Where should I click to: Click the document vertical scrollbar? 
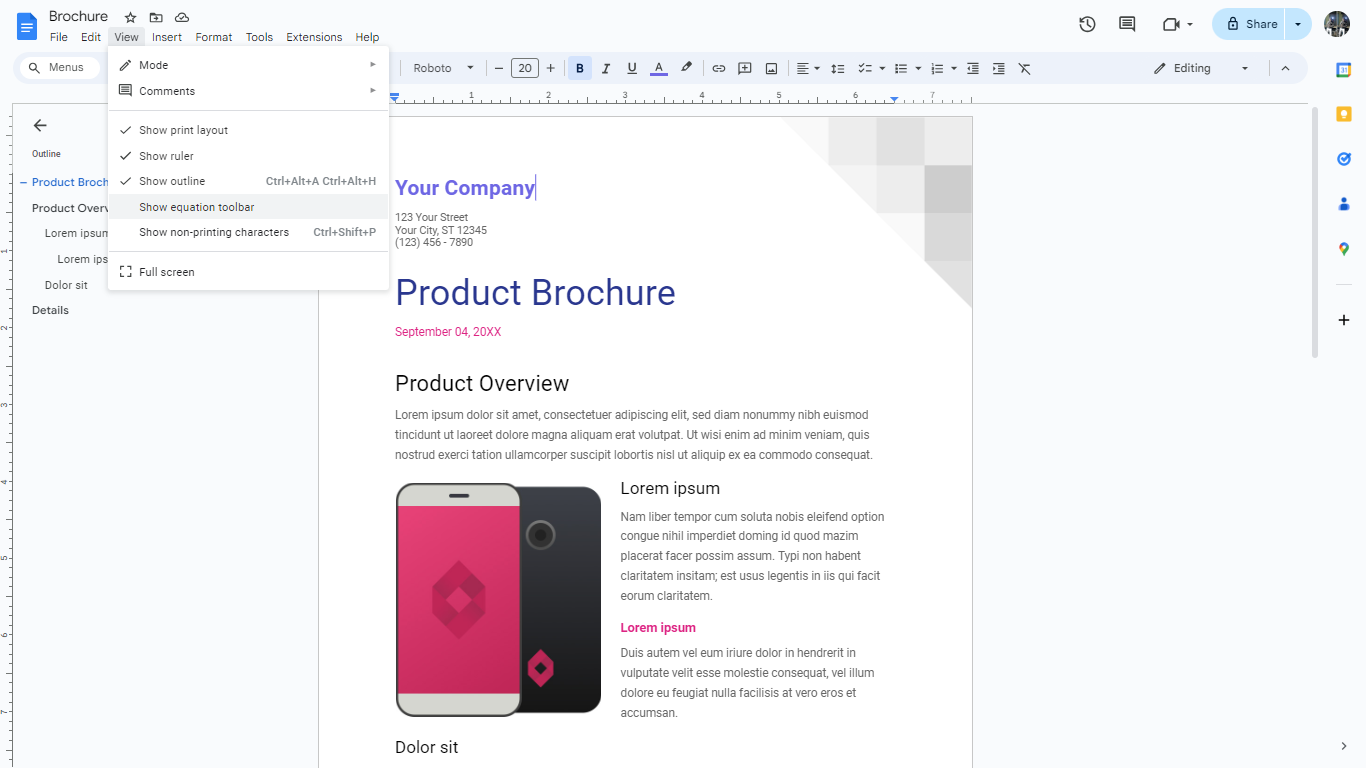[1315, 232]
